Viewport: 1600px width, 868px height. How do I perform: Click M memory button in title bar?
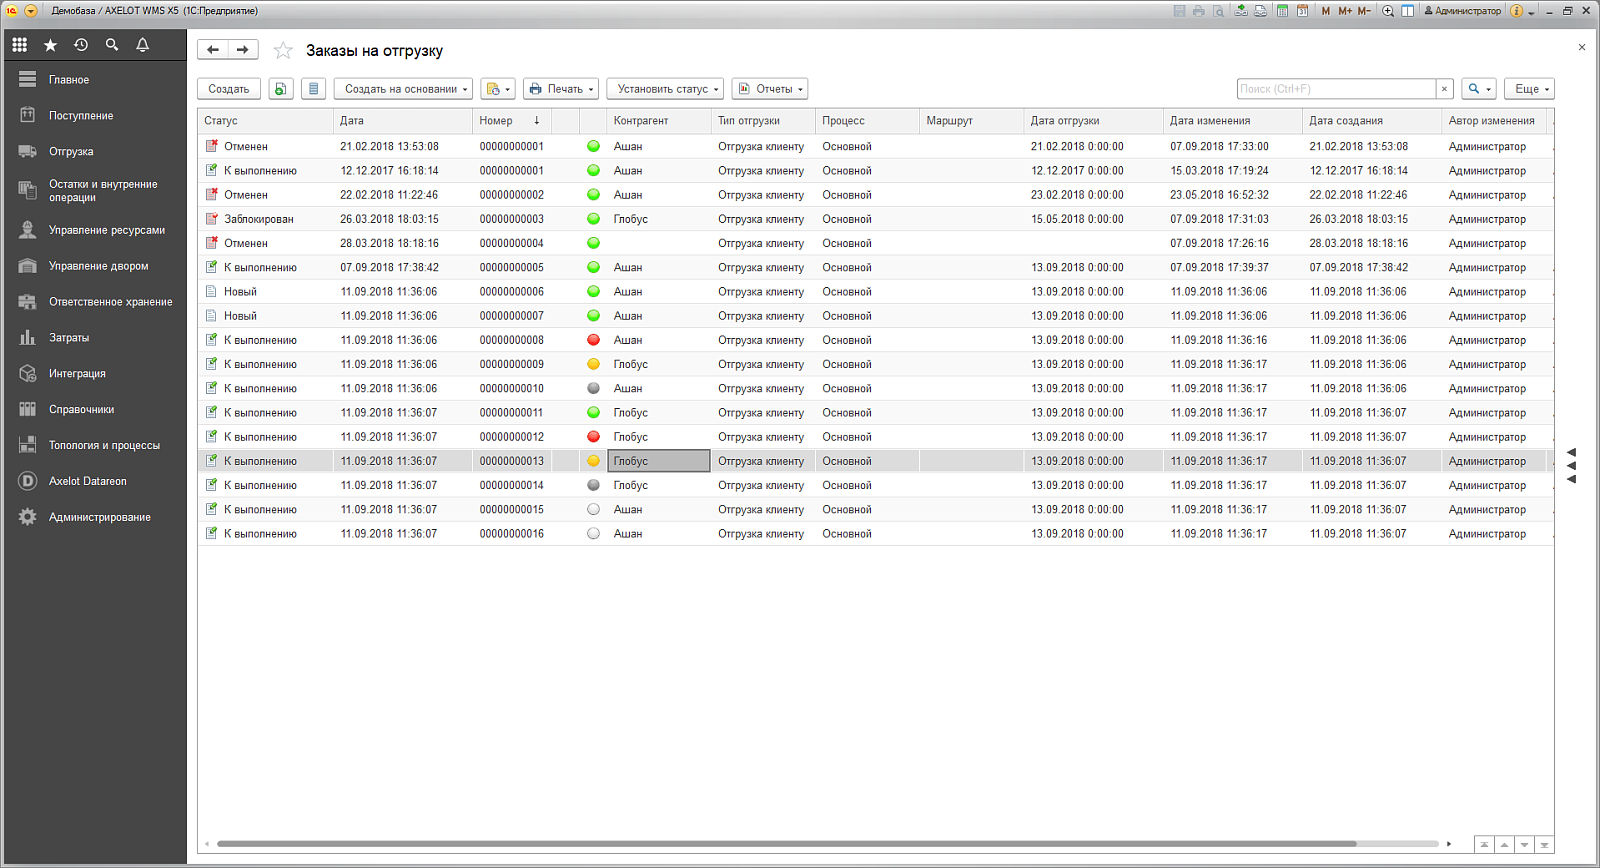1326,11
